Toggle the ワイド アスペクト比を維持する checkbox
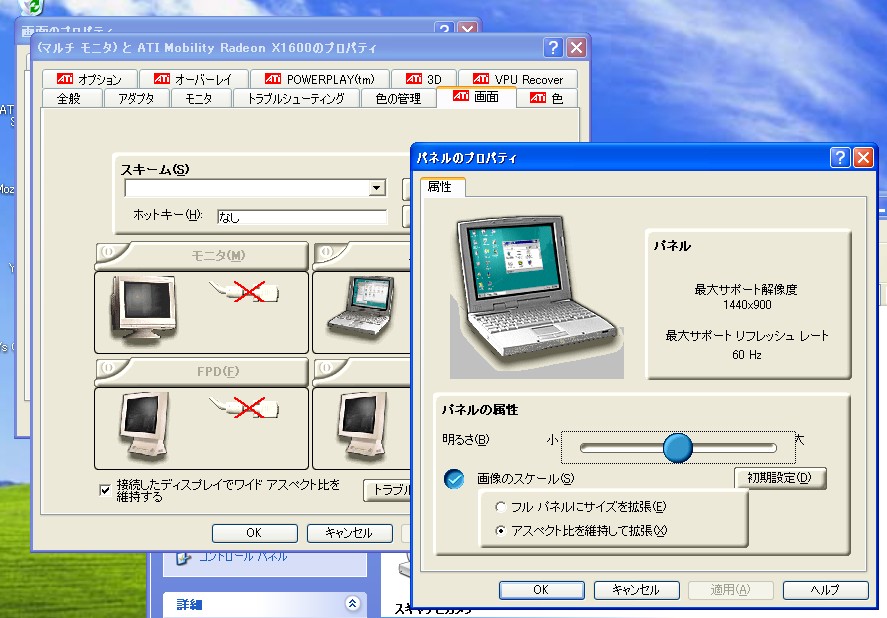Viewport: 887px width, 618px height. (105, 490)
